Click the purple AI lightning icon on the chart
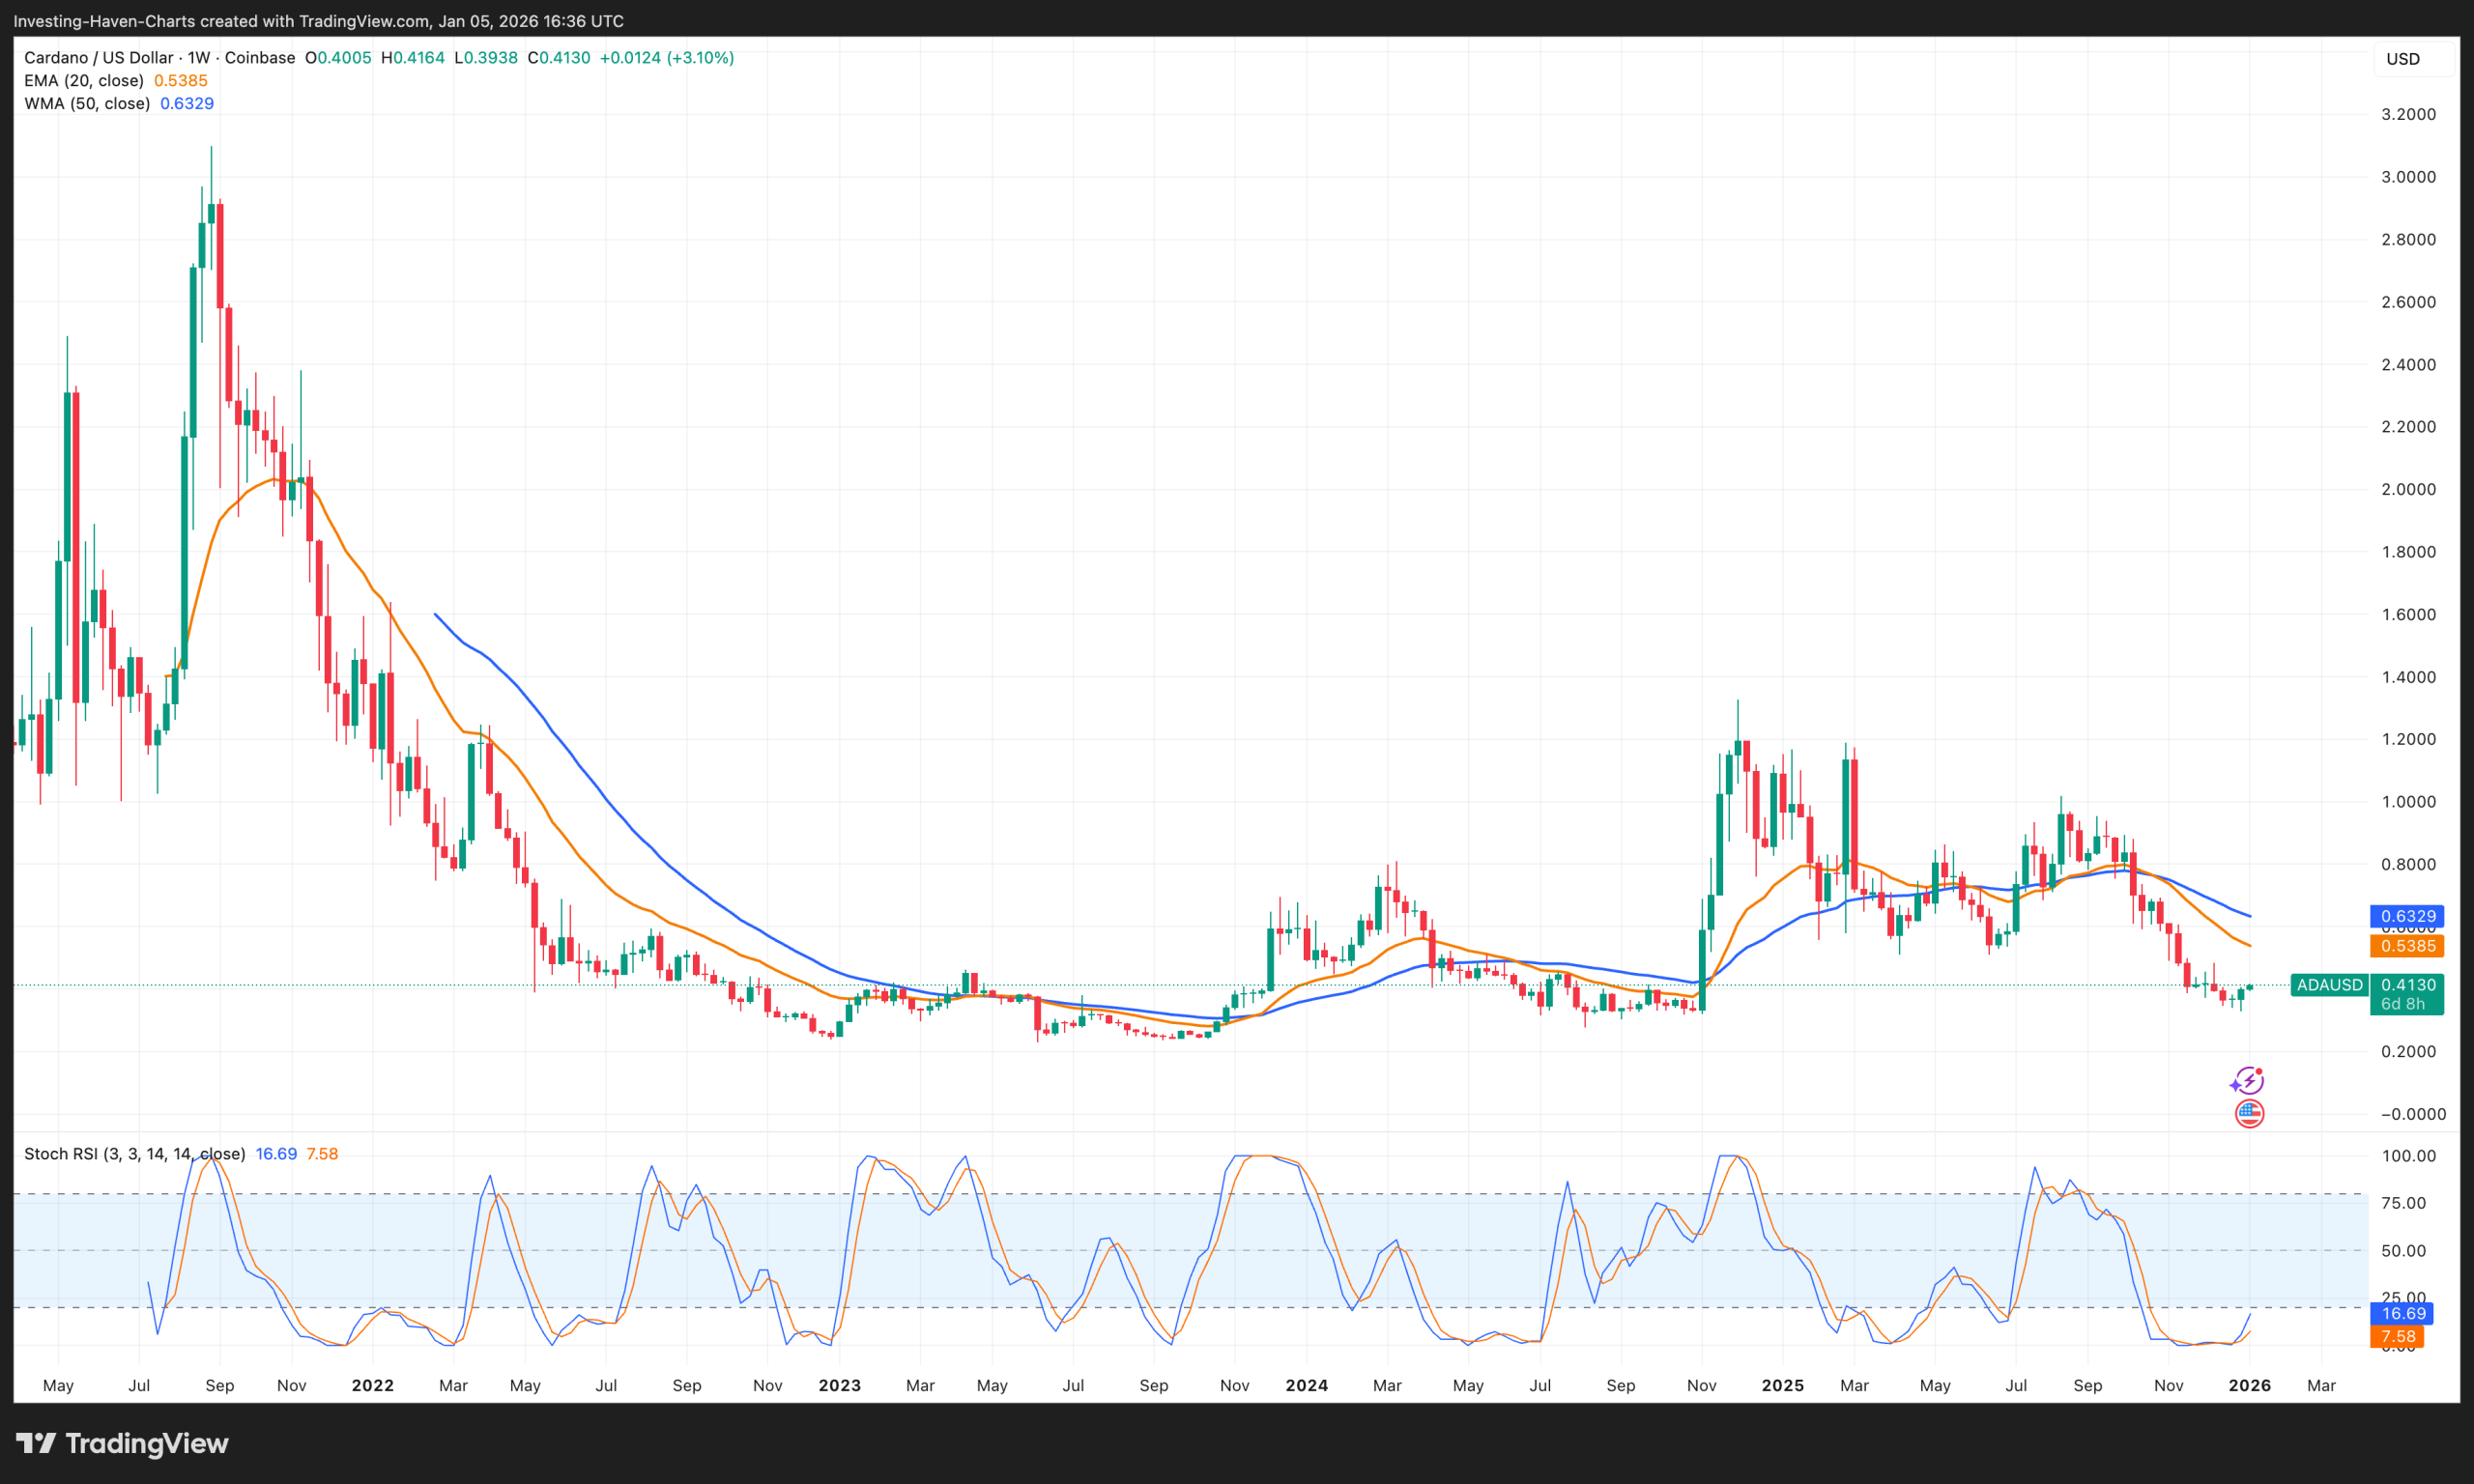The width and height of the screenshot is (2474, 1484). 2250,1080
